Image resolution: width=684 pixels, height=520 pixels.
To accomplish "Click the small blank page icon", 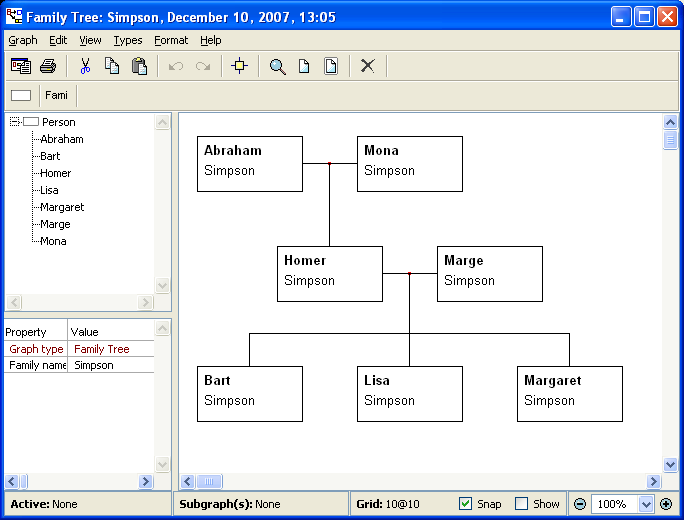I will tap(304, 66).
